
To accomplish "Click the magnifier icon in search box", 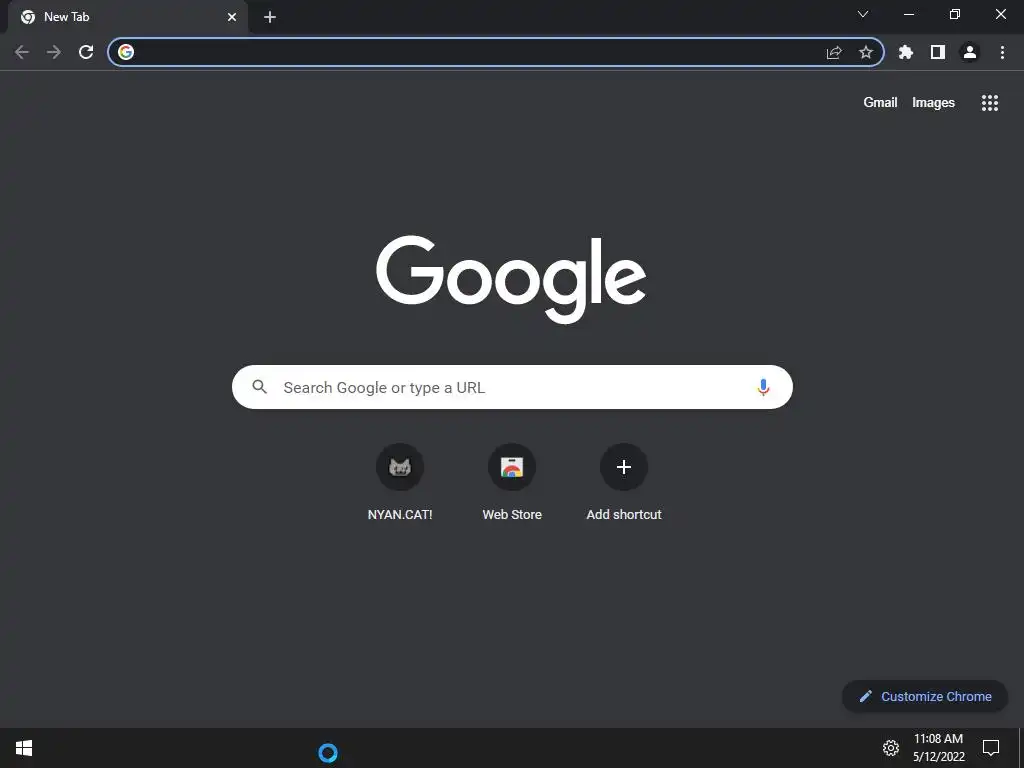I will point(259,387).
